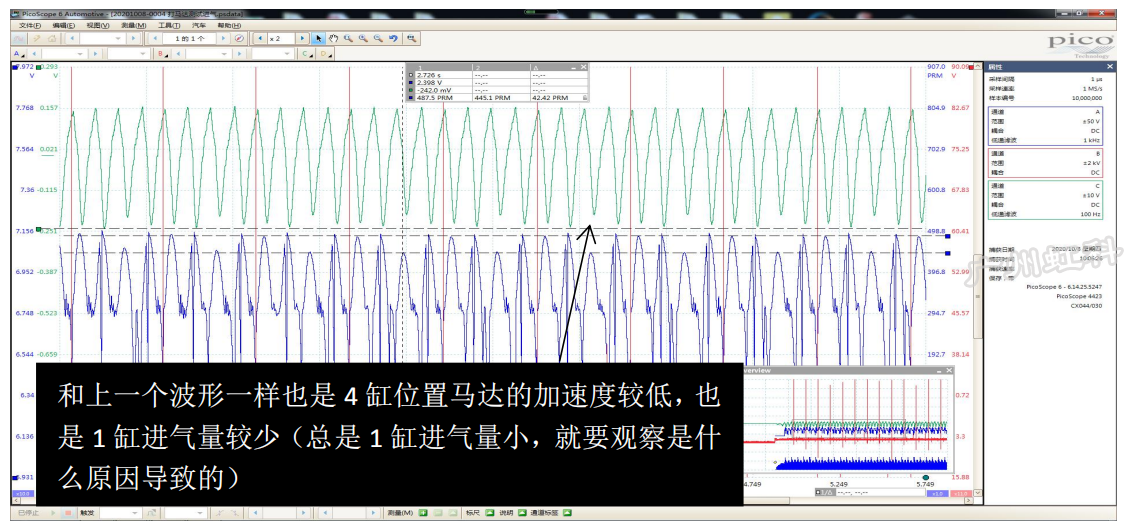Open channel D options button
The height and width of the screenshot is (532, 1137).
tap(327, 54)
